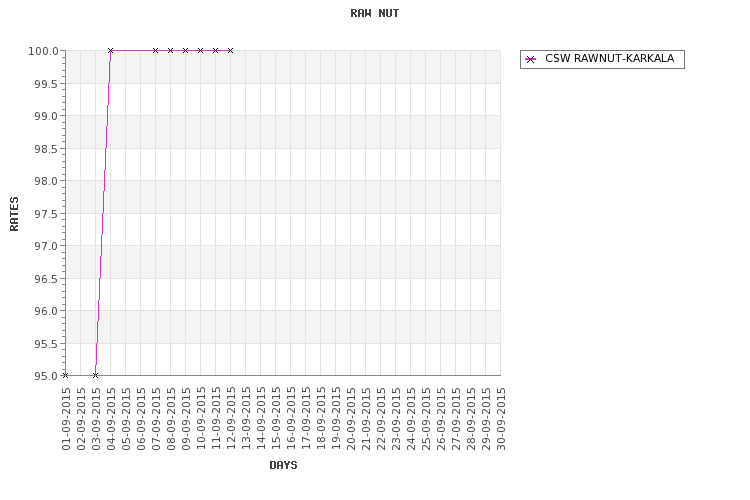Click the 95.0 y-axis tick label
This screenshot has height=500, width=750.
(46, 376)
